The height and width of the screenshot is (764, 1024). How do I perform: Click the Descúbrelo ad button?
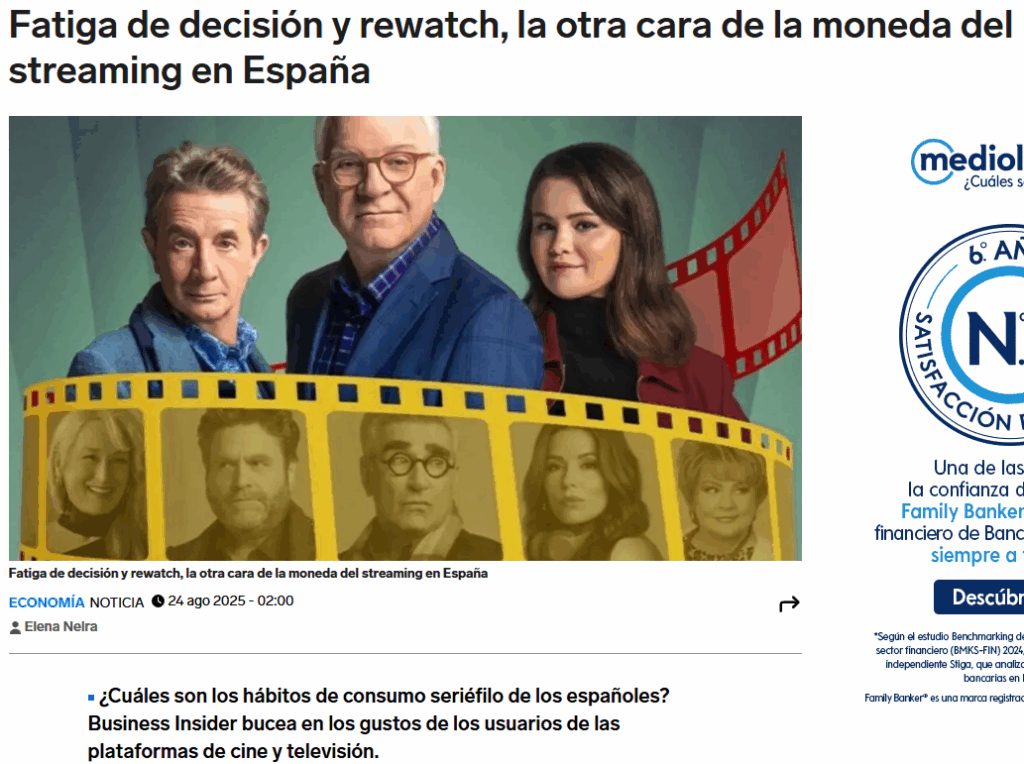click(978, 597)
